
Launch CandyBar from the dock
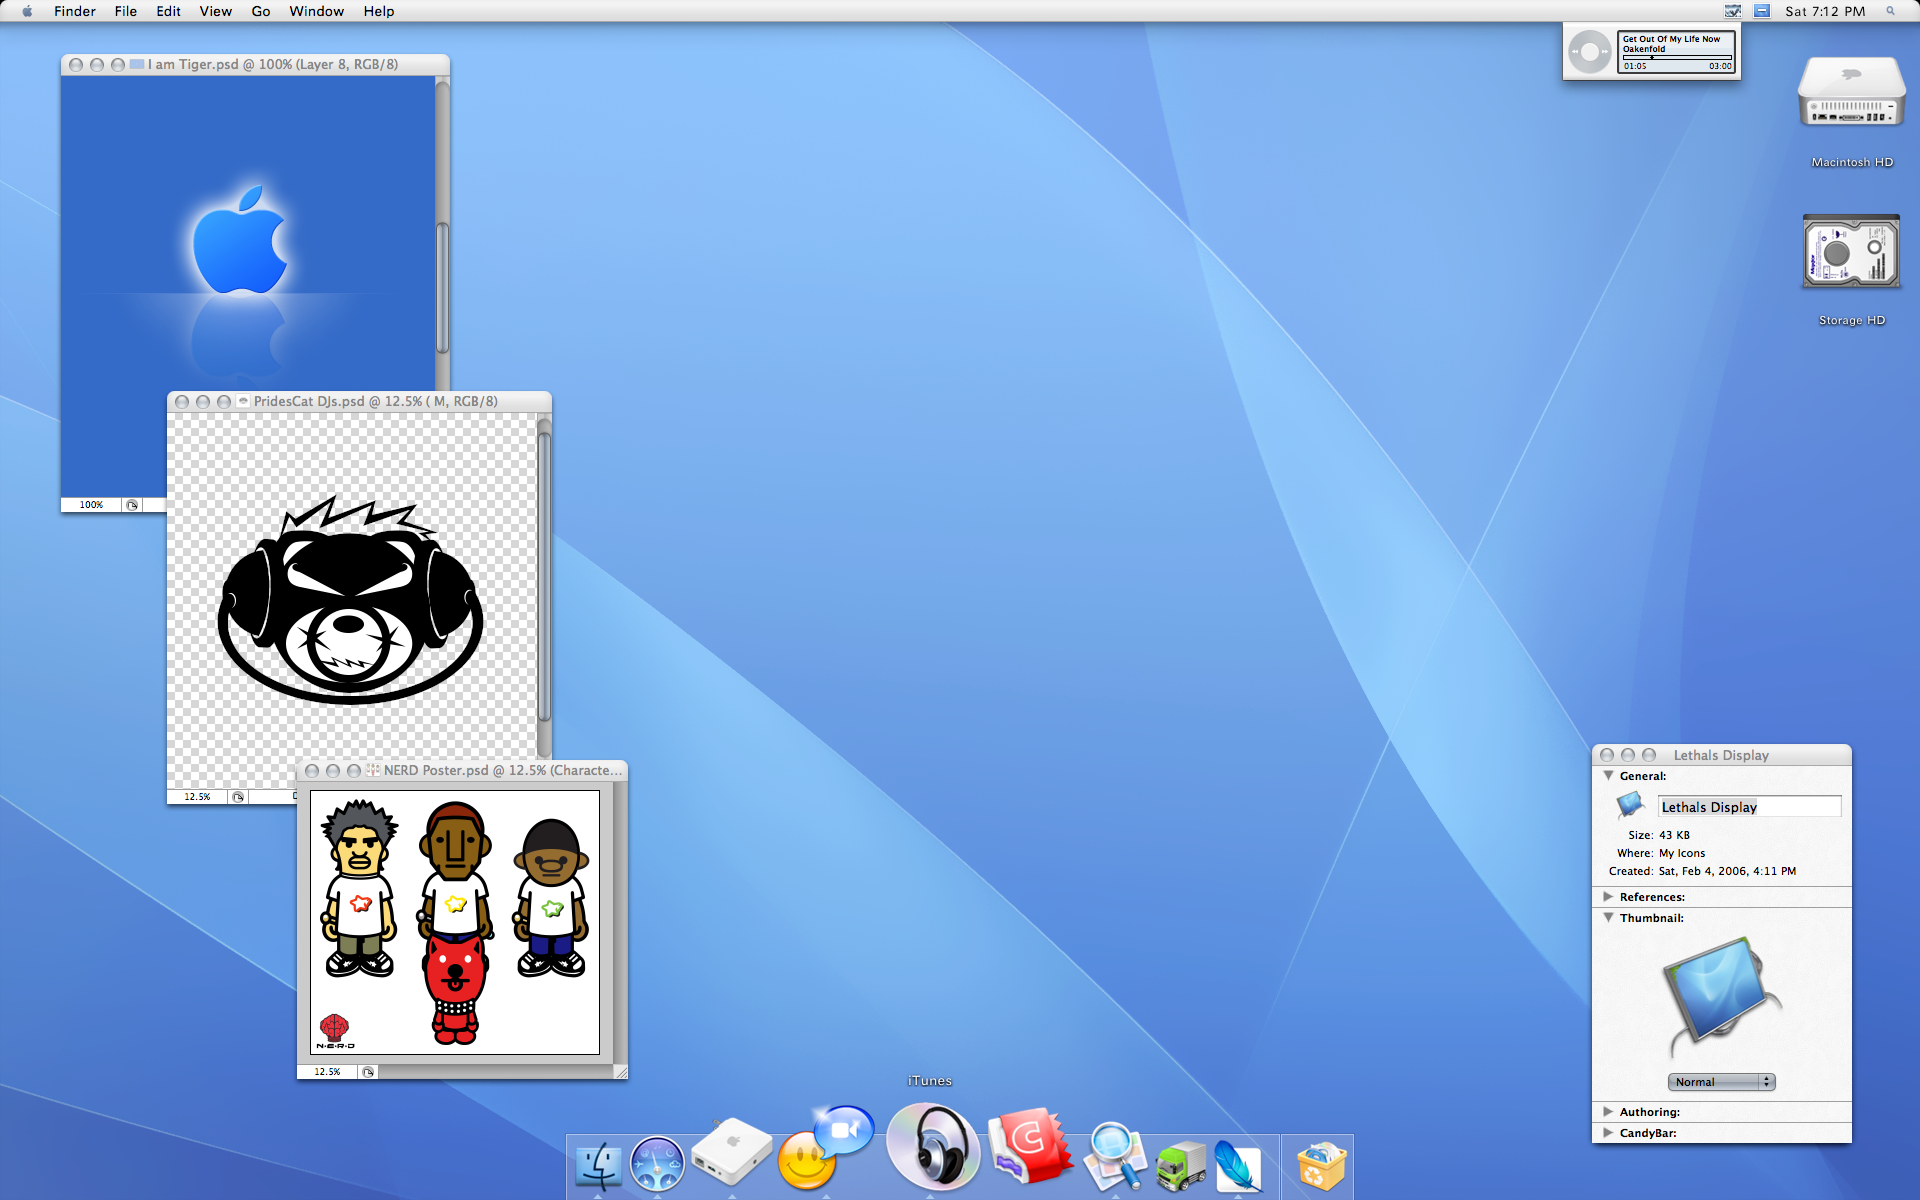tap(1030, 1146)
